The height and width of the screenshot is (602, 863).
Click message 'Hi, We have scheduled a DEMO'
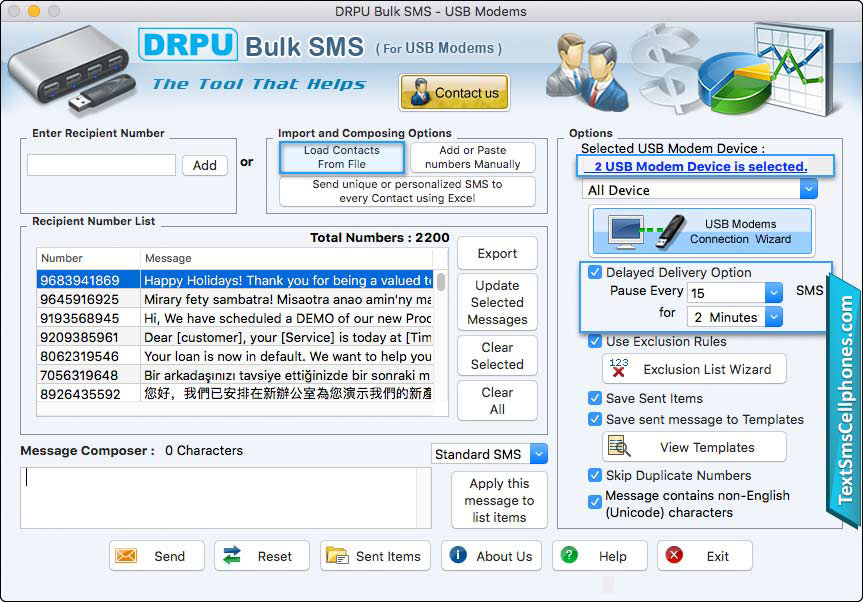[x=287, y=318]
